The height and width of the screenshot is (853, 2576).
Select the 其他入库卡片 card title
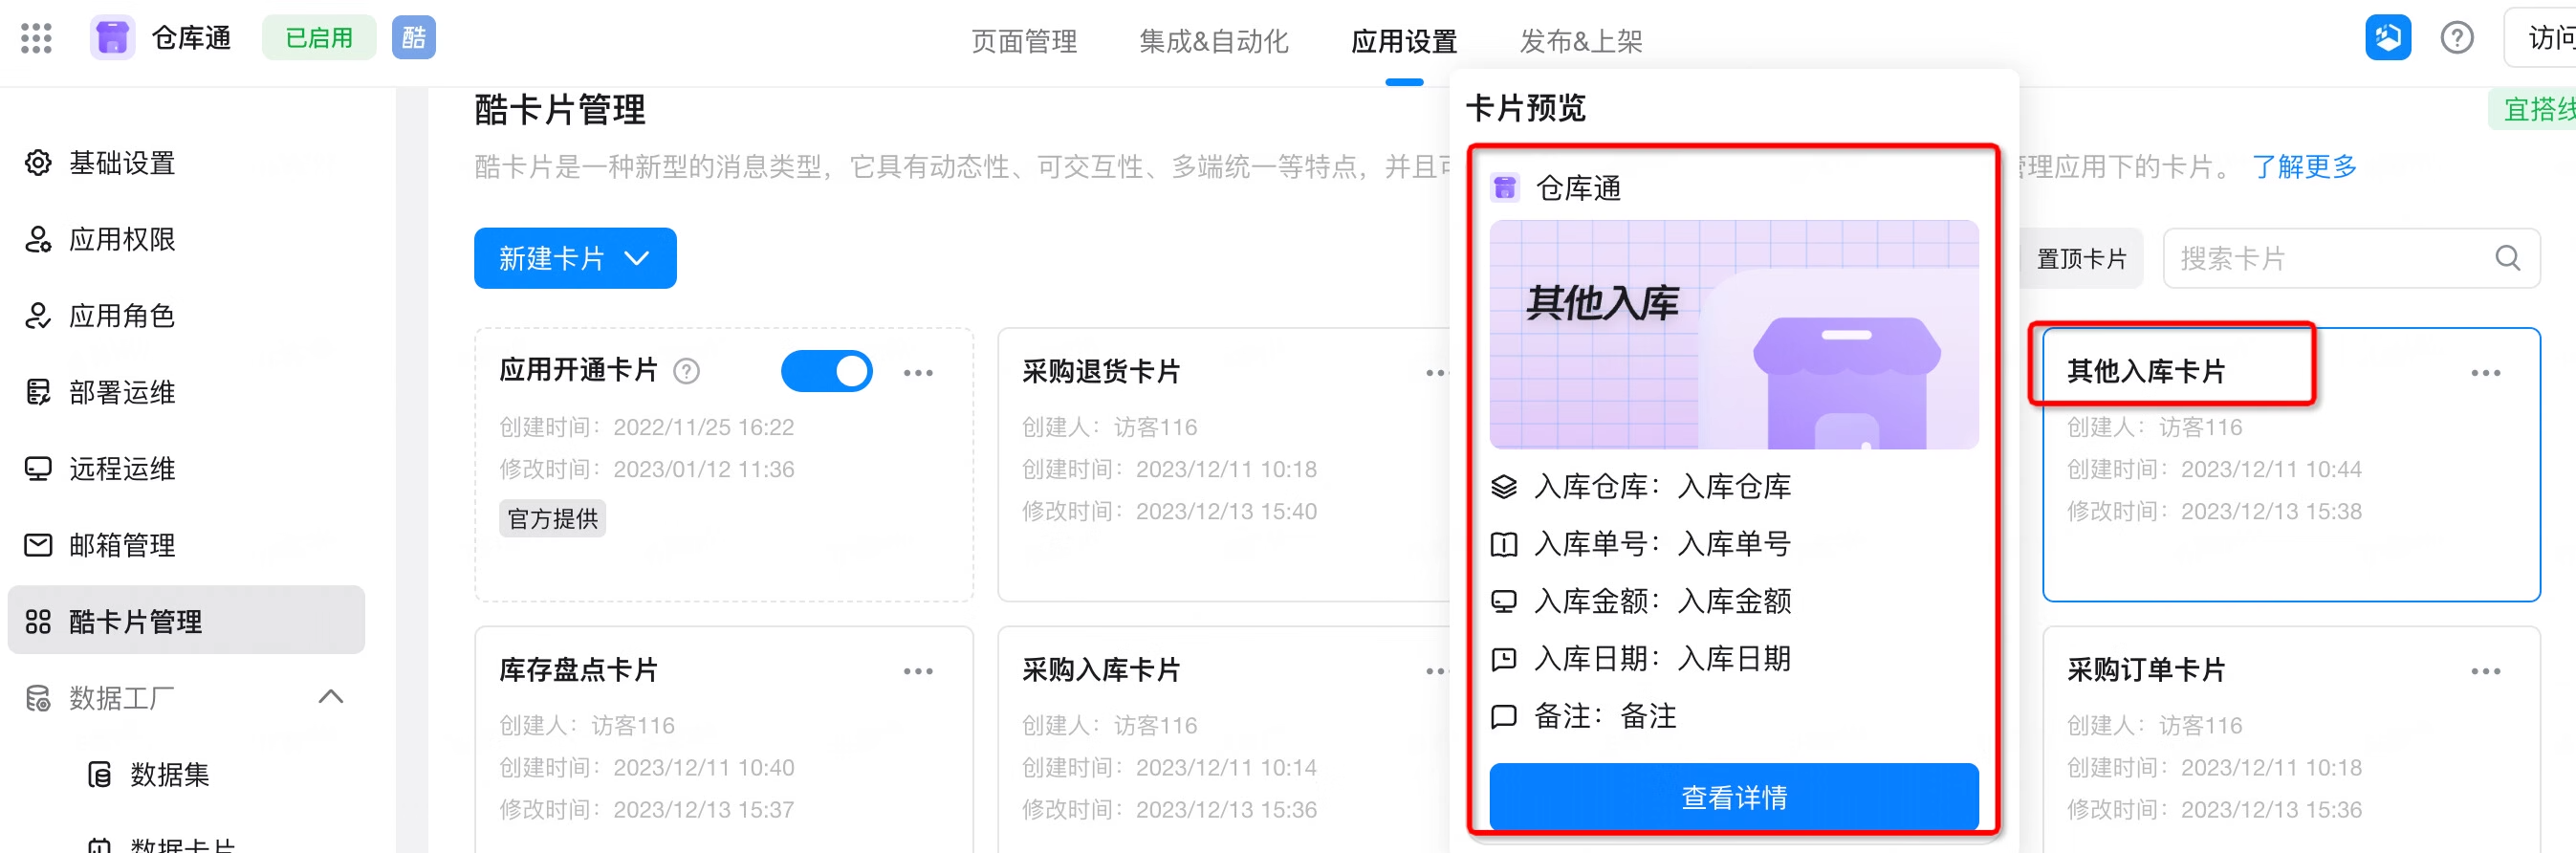coord(2146,372)
